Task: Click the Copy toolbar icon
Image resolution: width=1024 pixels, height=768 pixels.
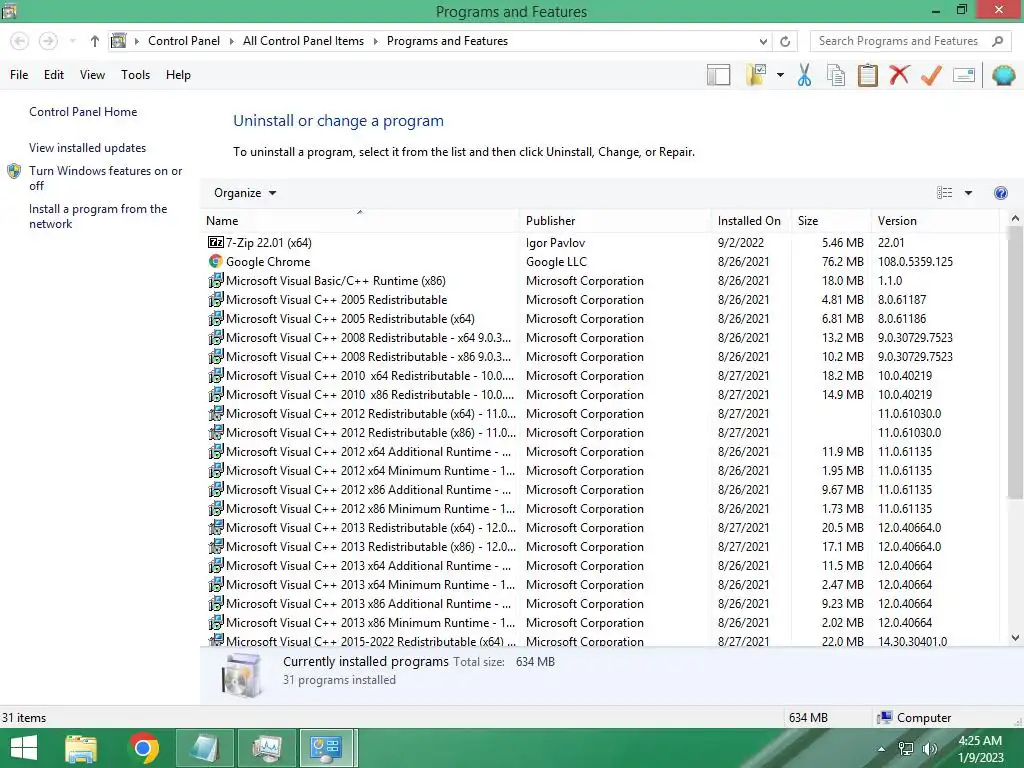Action: pos(836,75)
